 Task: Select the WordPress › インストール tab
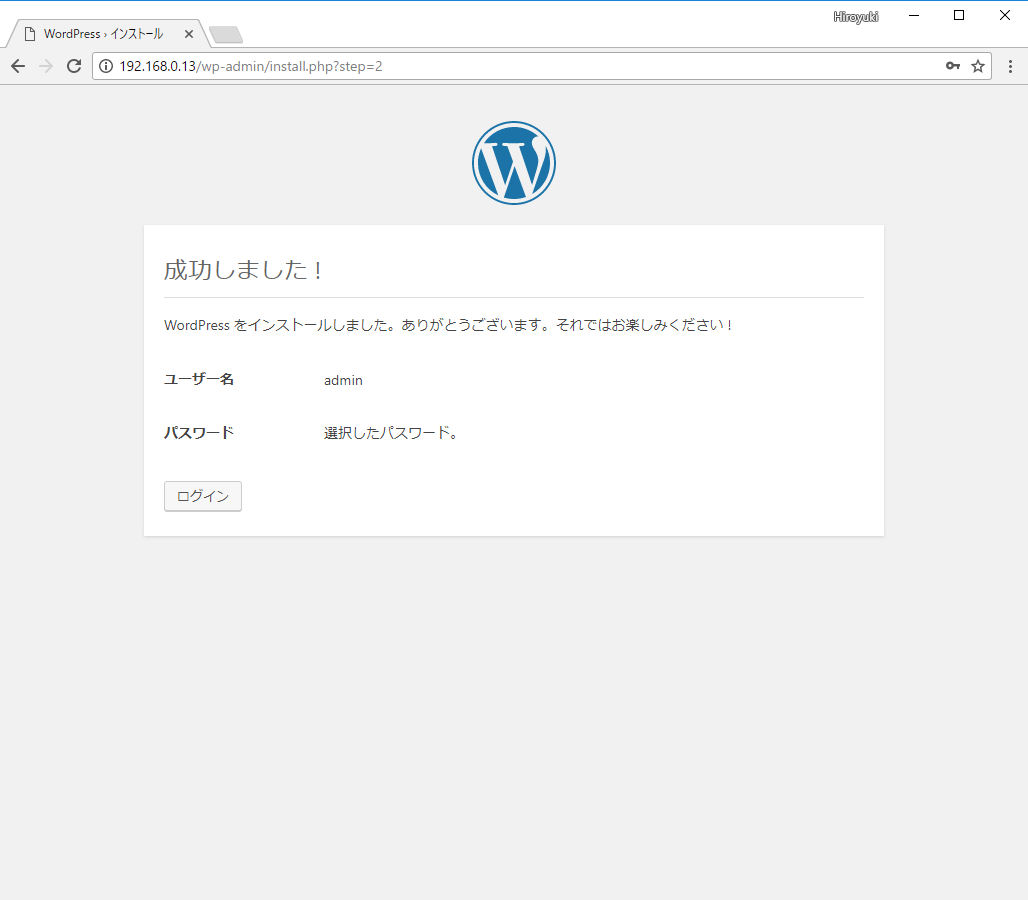tap(108, 34)
